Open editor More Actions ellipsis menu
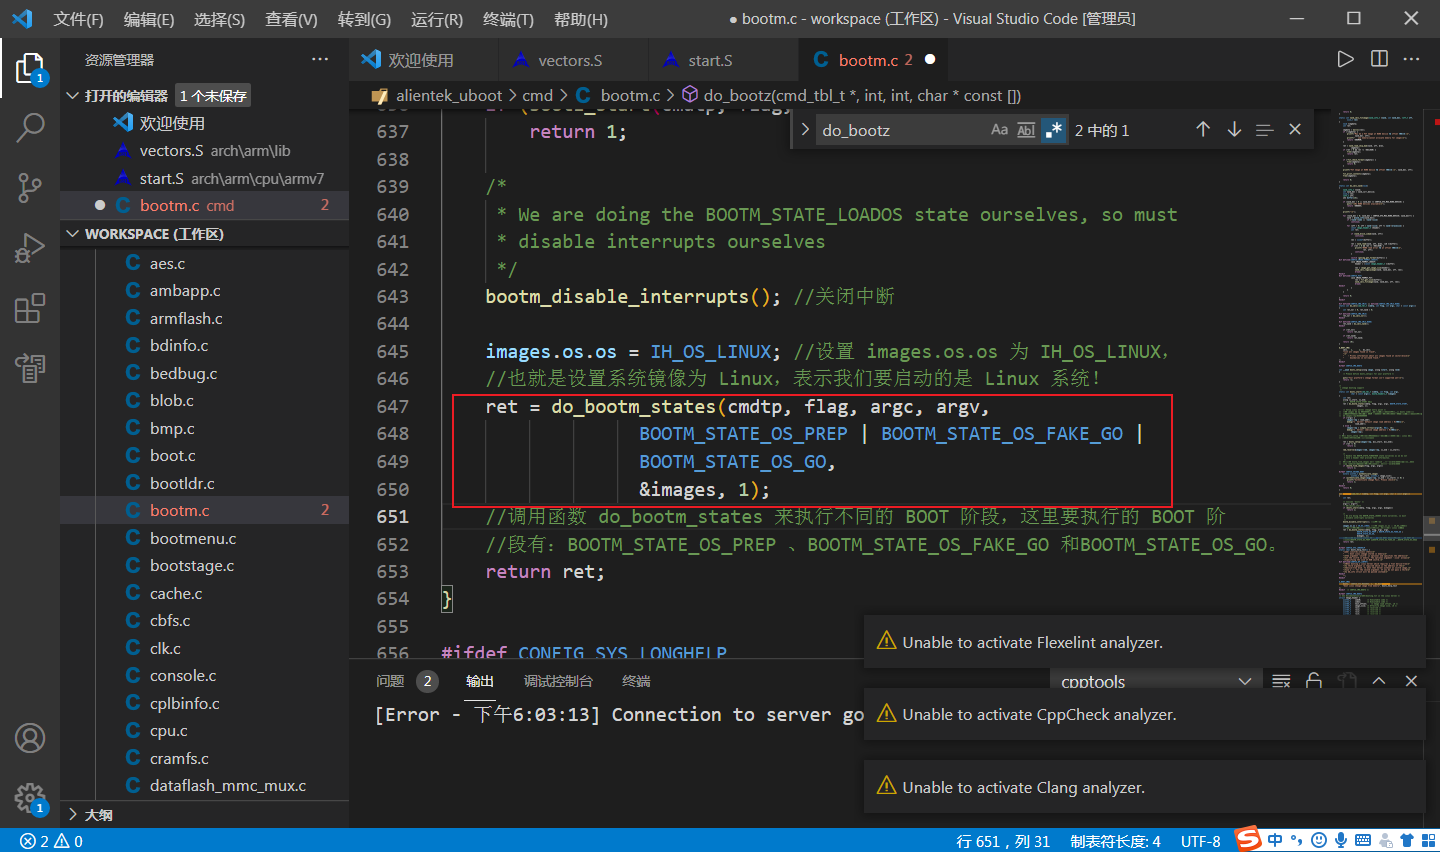Image resolution: width=1440 pixels, height=852 pixels. click(x=1412, y=59)
